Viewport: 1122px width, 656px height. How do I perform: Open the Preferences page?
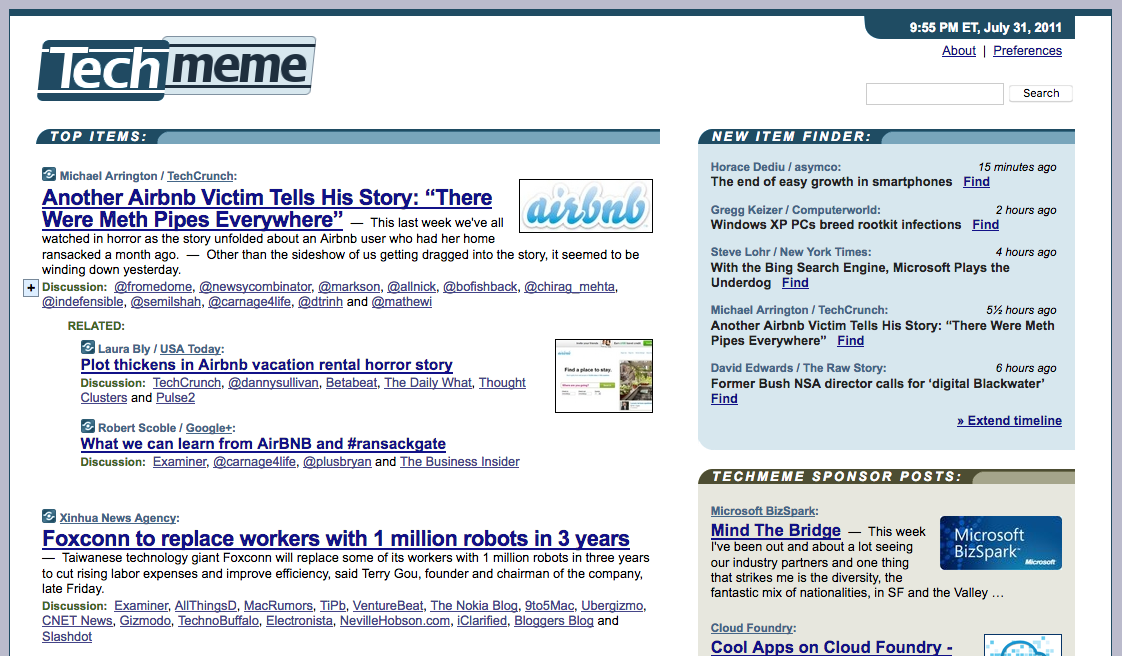tap(1027, 50)
